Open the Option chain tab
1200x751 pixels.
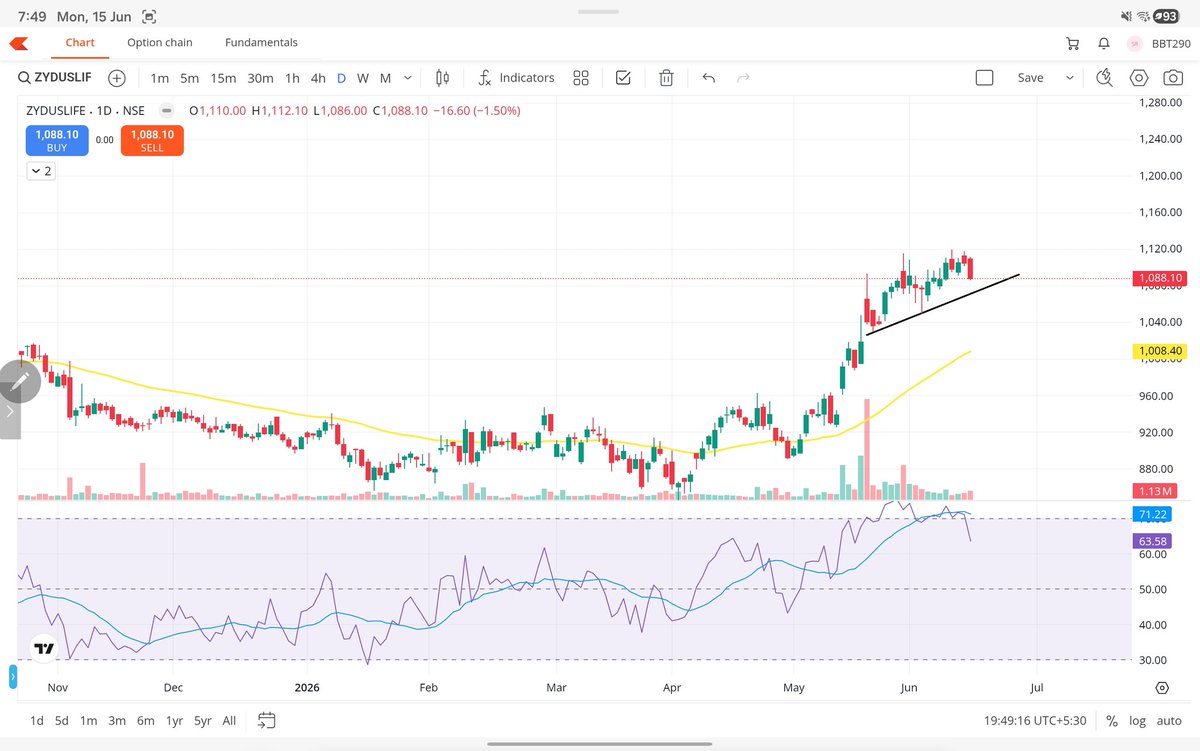click(x=160, y=43)
